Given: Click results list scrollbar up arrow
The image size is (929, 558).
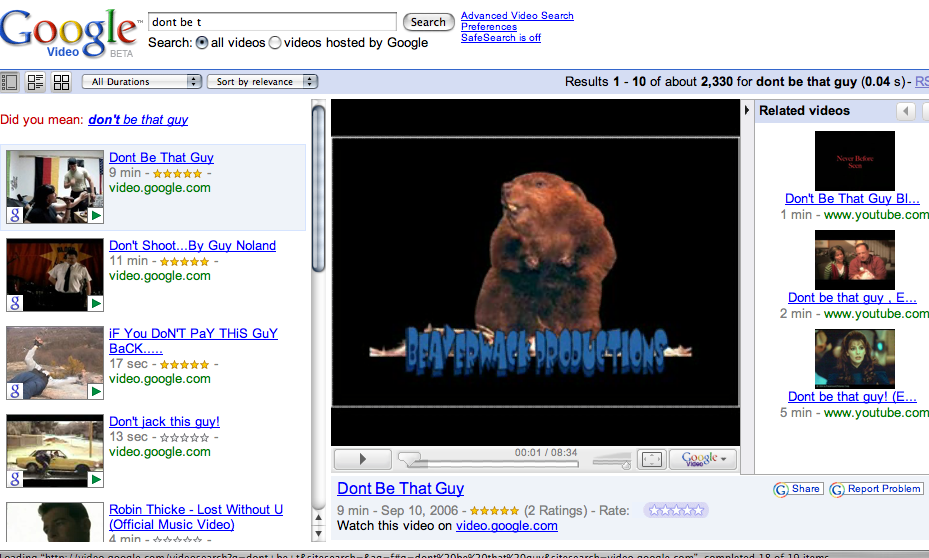Looking at the screenshot, I should (318, 517).
